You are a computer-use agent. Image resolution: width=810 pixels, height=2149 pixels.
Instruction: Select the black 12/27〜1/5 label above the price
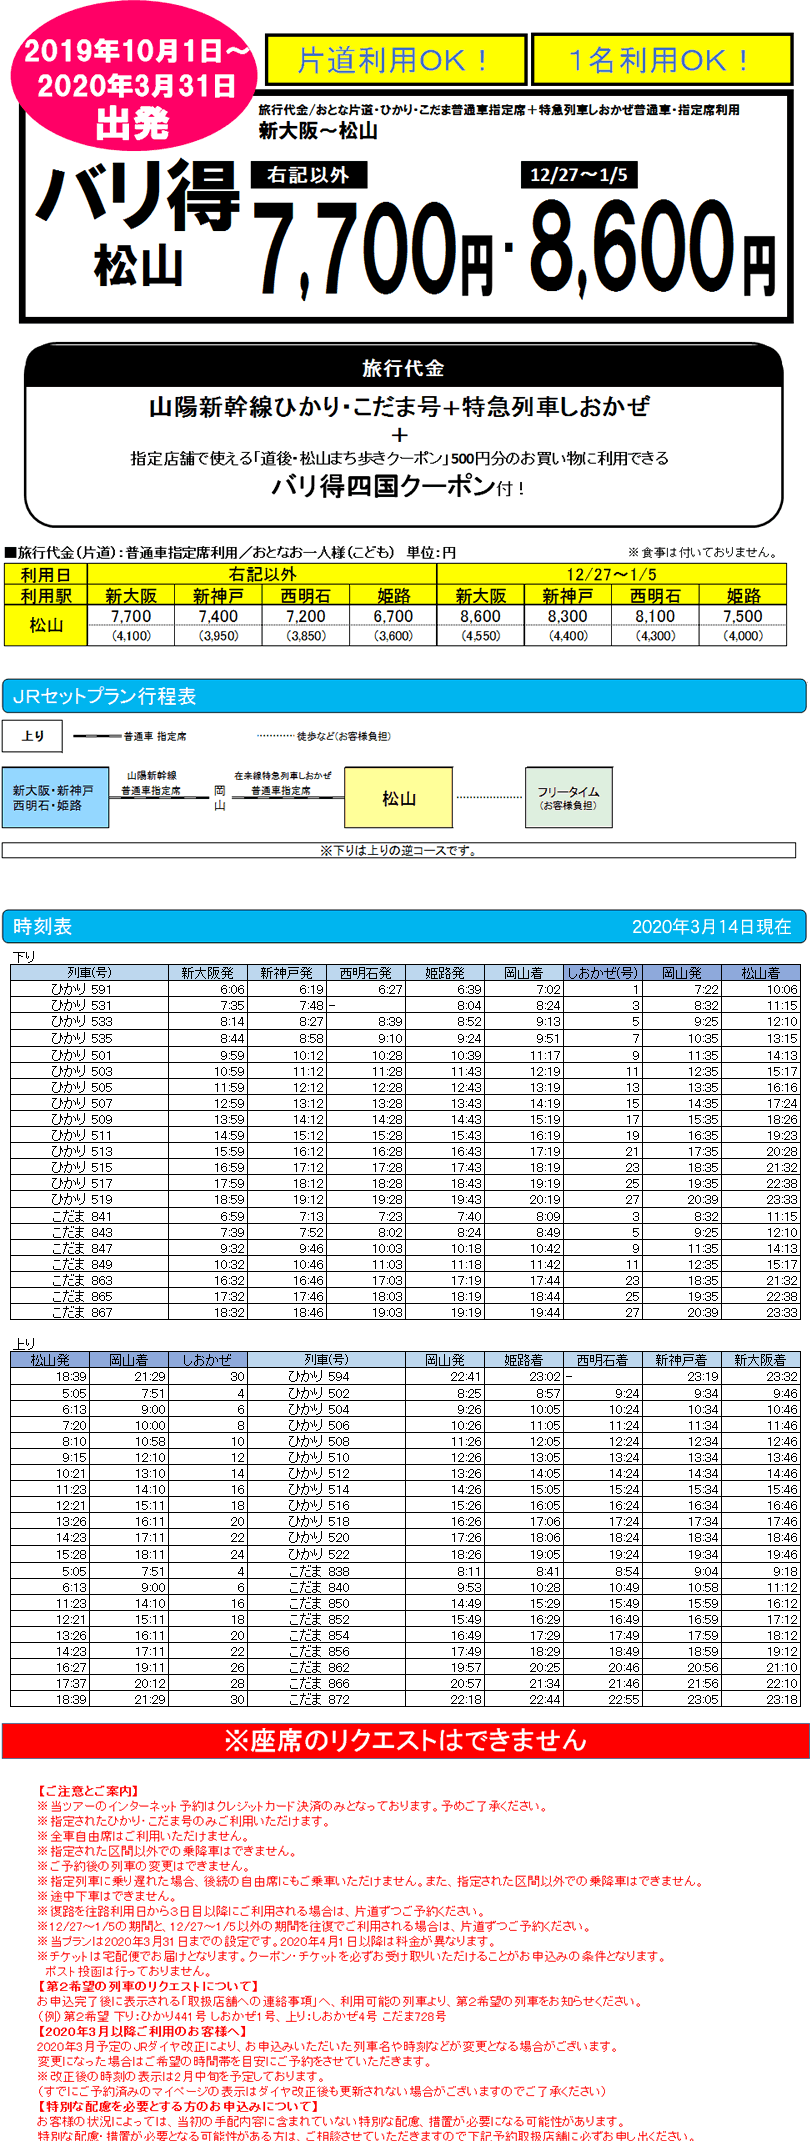pos(579,175)
